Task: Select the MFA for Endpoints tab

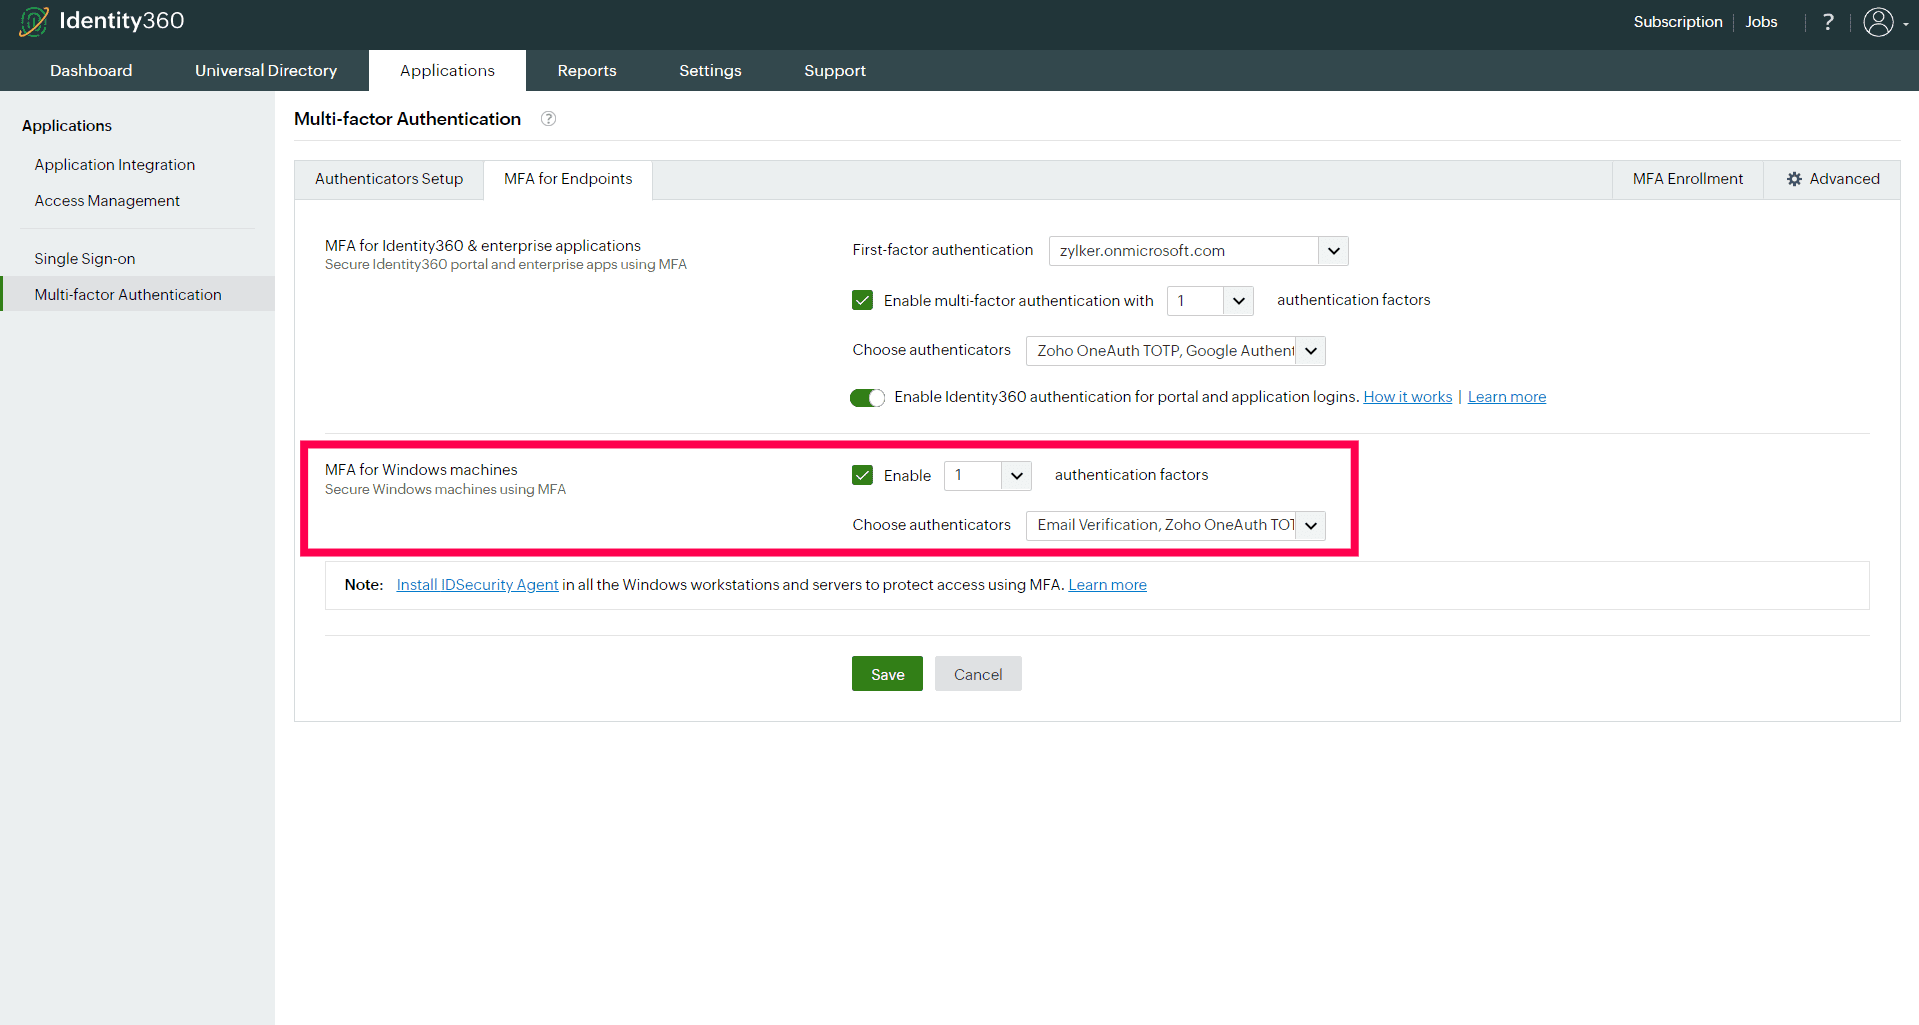Action: tap(568, 179)
